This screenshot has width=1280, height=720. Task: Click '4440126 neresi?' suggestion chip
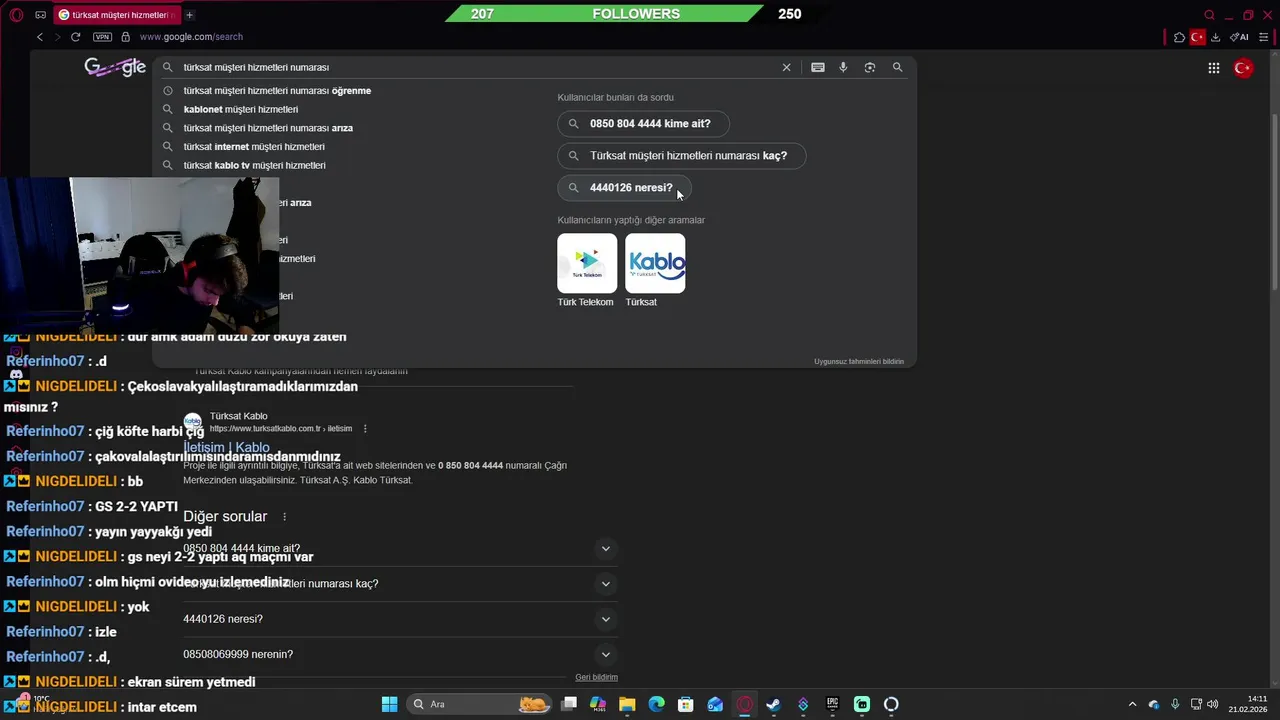tap(624, 188)
